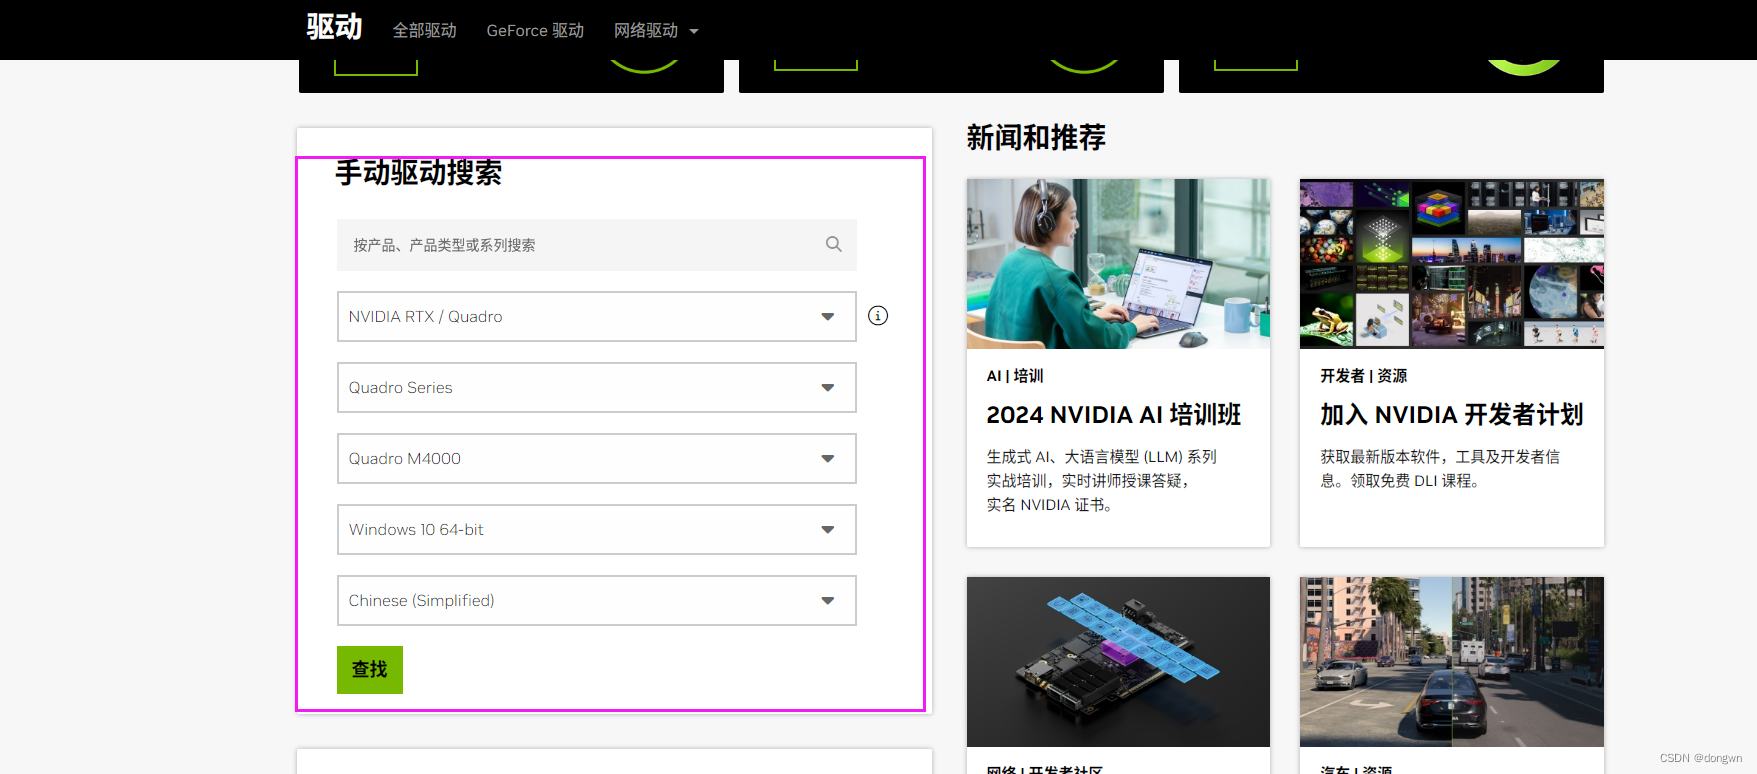
Task: Open the info icon beside product type
Action: coord(878,316)
